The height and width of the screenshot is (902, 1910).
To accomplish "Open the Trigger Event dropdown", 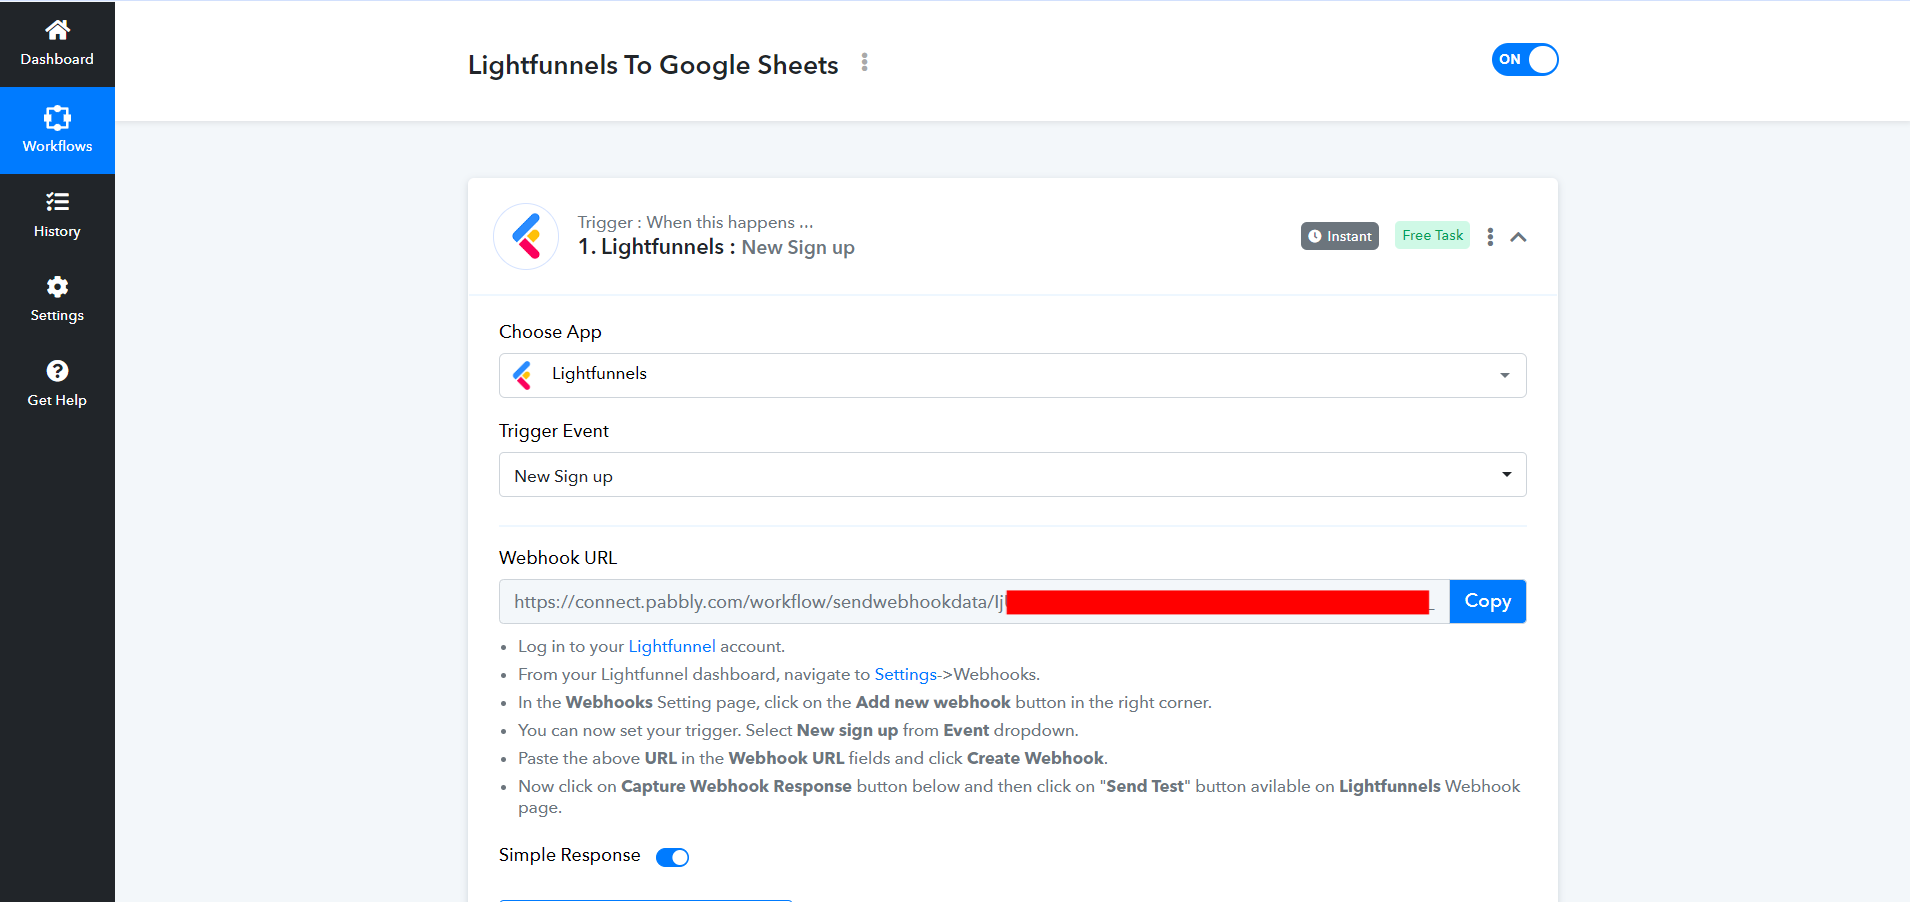I will tap(1012, 475).
